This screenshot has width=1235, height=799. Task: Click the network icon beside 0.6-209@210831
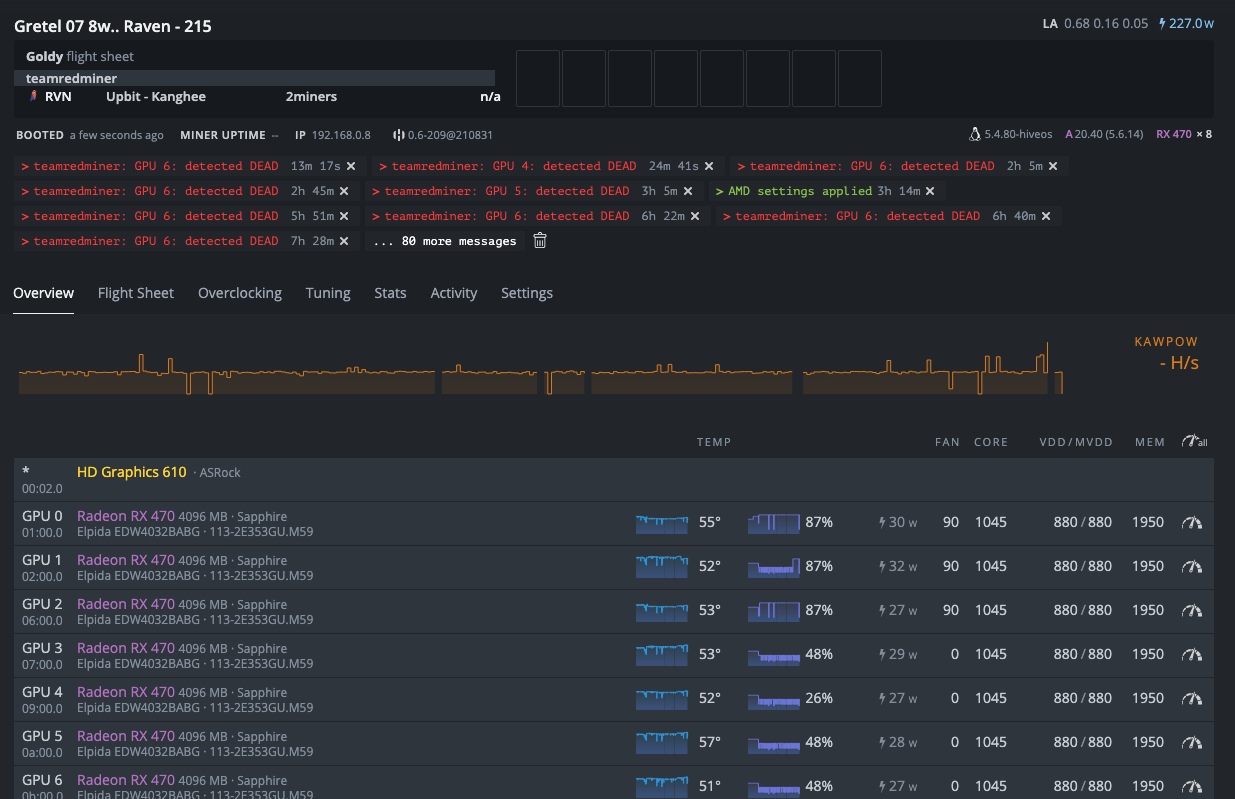click(x=398, y=135)
